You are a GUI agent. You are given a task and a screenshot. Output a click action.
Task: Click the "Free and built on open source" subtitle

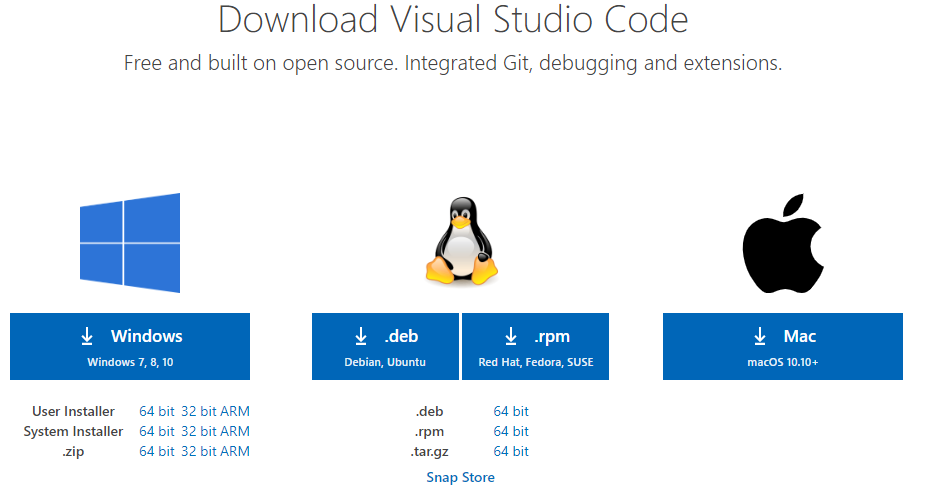click(453, 63)
